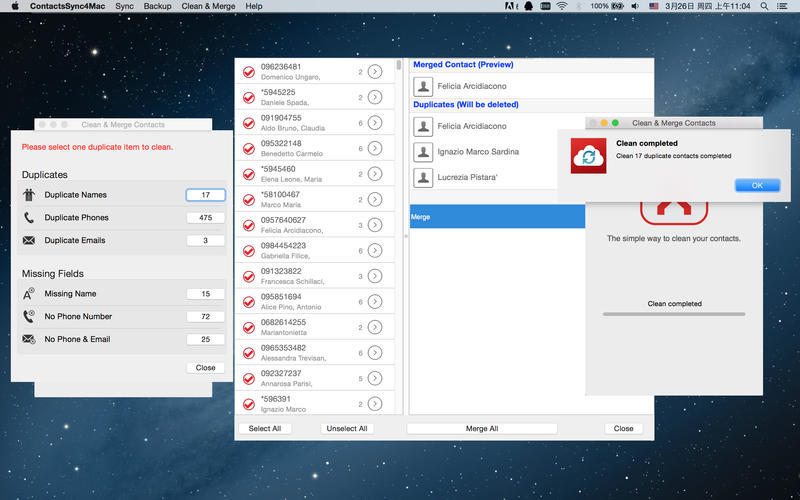This screenshot has width=800, height=500.
Task: Click the Duplicate Emails envelope icon
Action: tap(28, 241)
